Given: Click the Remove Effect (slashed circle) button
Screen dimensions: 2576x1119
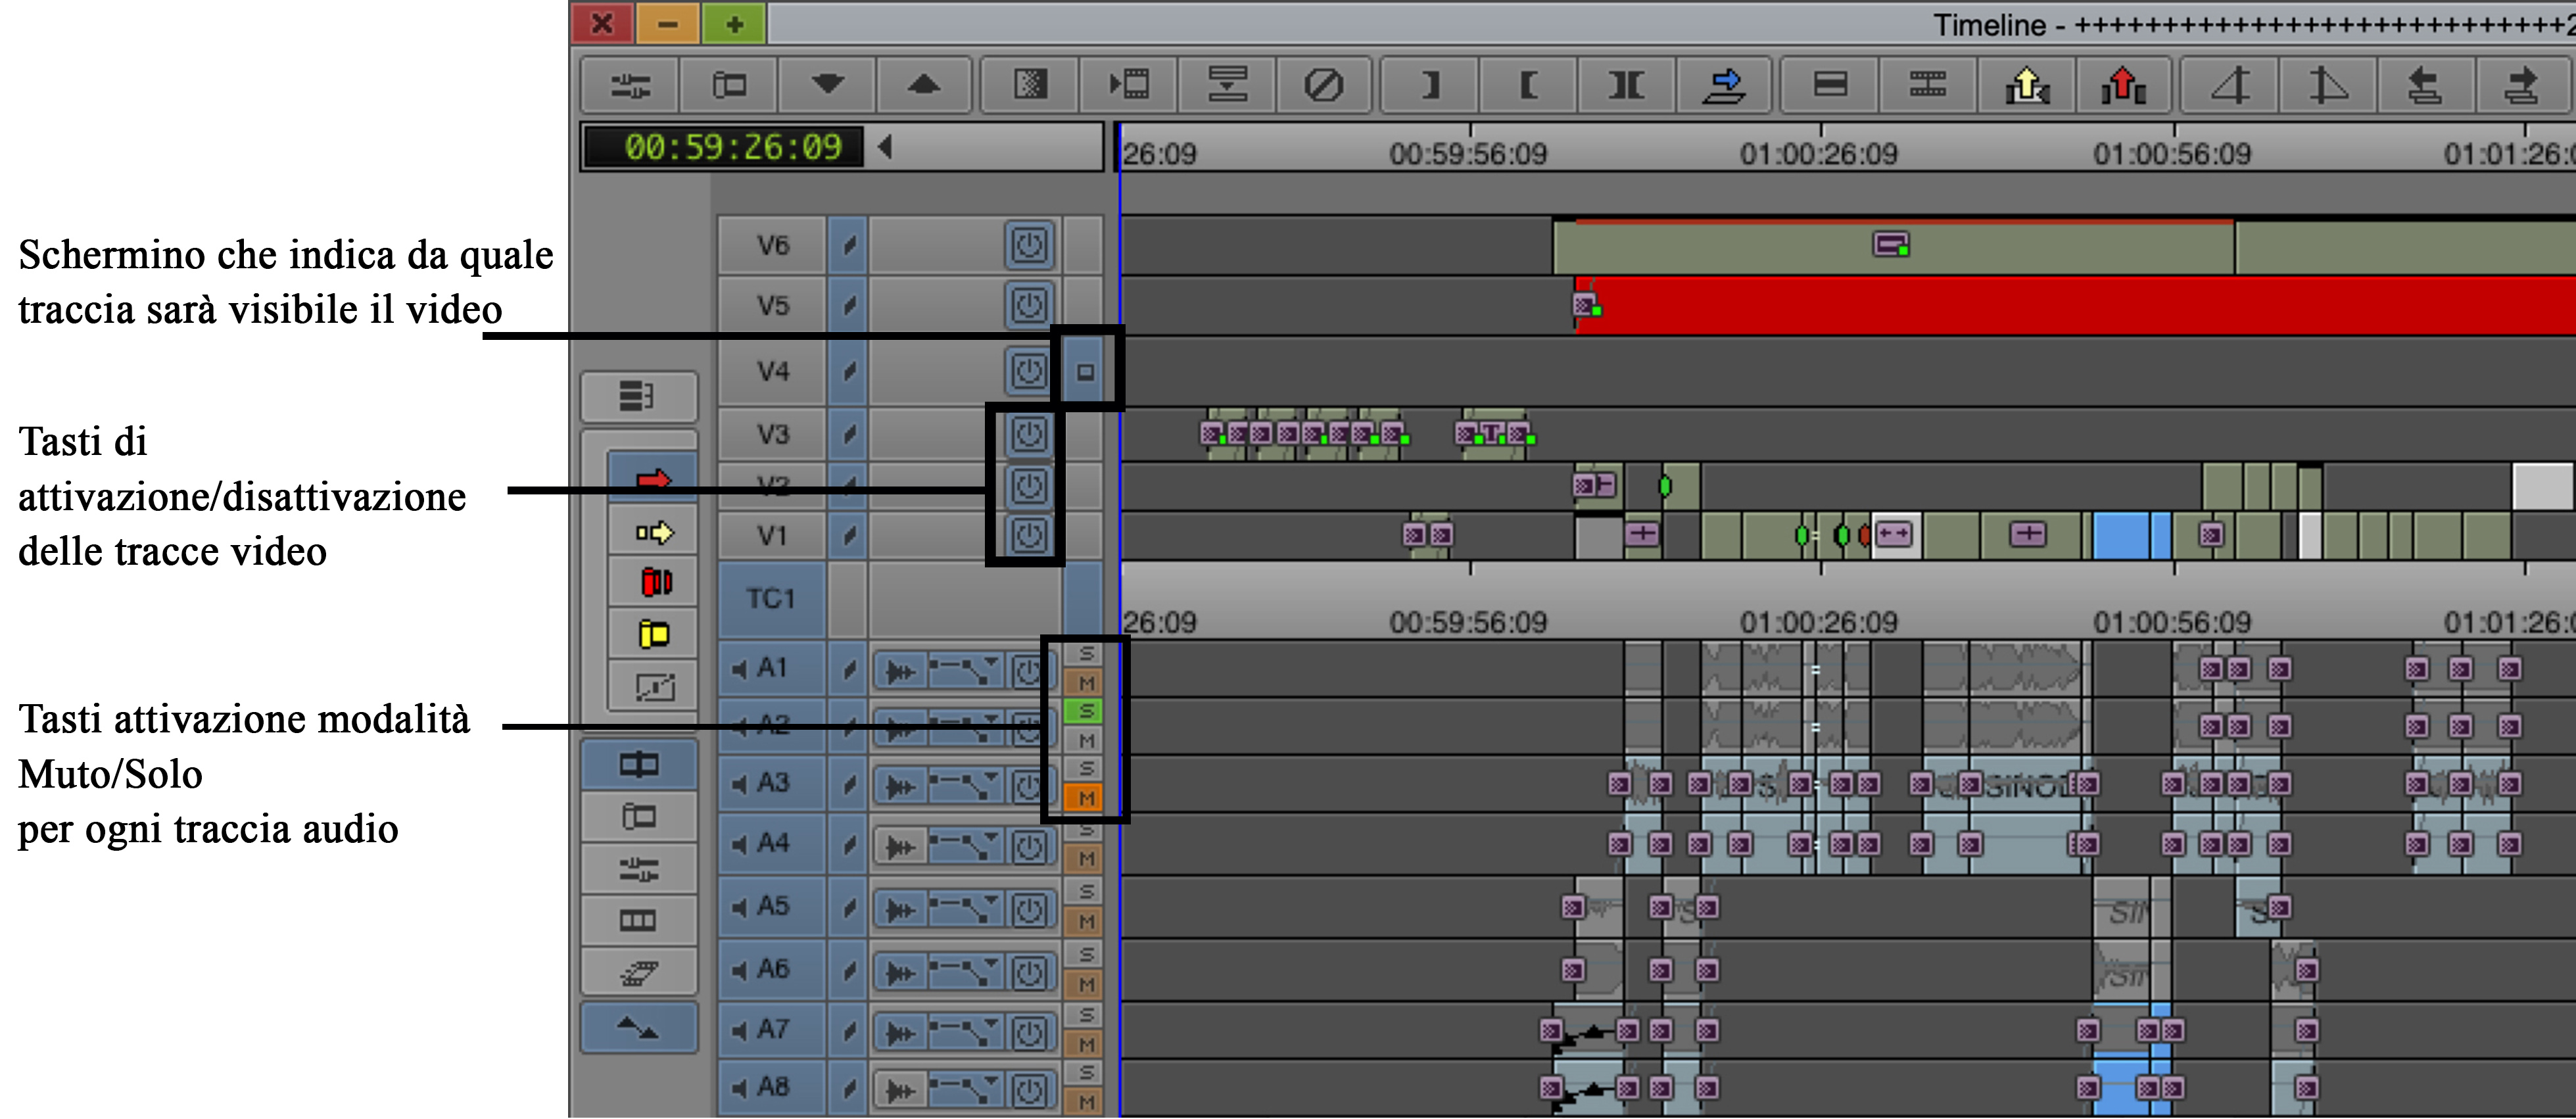Looking at the screenshot, I should pos(1323,85).
